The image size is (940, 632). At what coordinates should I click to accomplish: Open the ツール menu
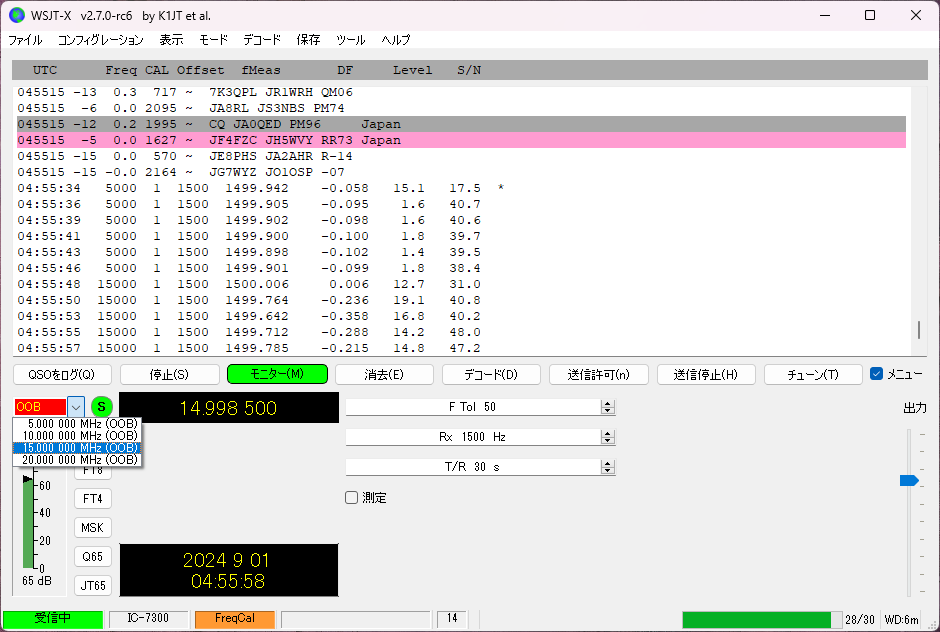coord(351,40)
